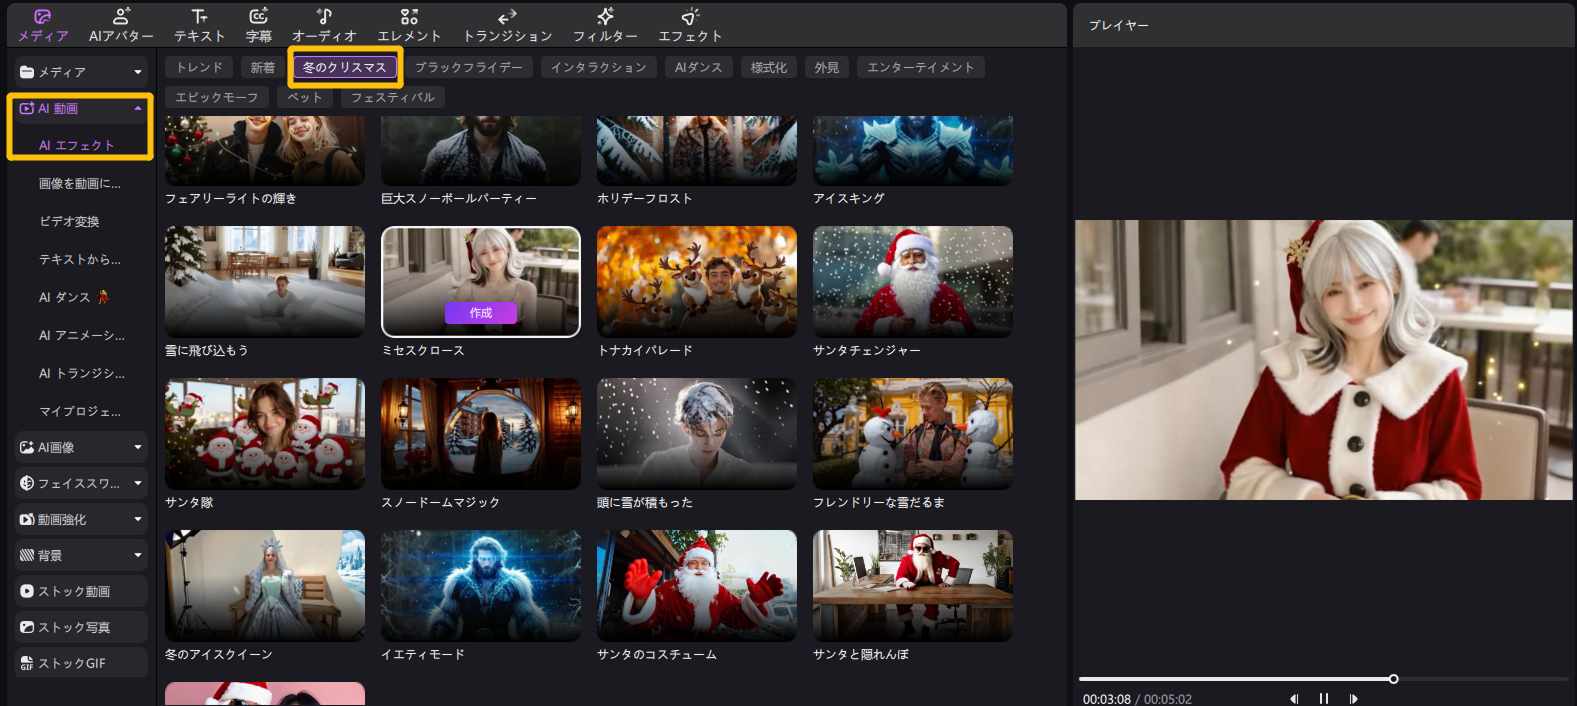Select AI エフェクト in the sidebar
1577x706 pixels.
tap(77, 145)
